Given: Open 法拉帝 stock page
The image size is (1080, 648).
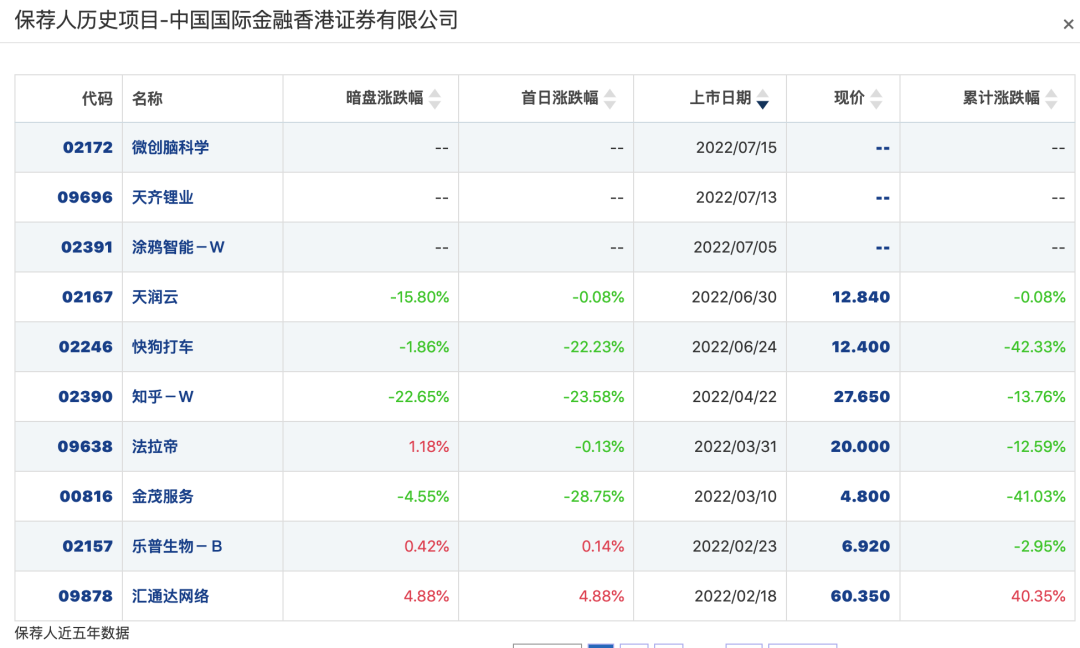Looking at the screenshot, I should point(155,447).
